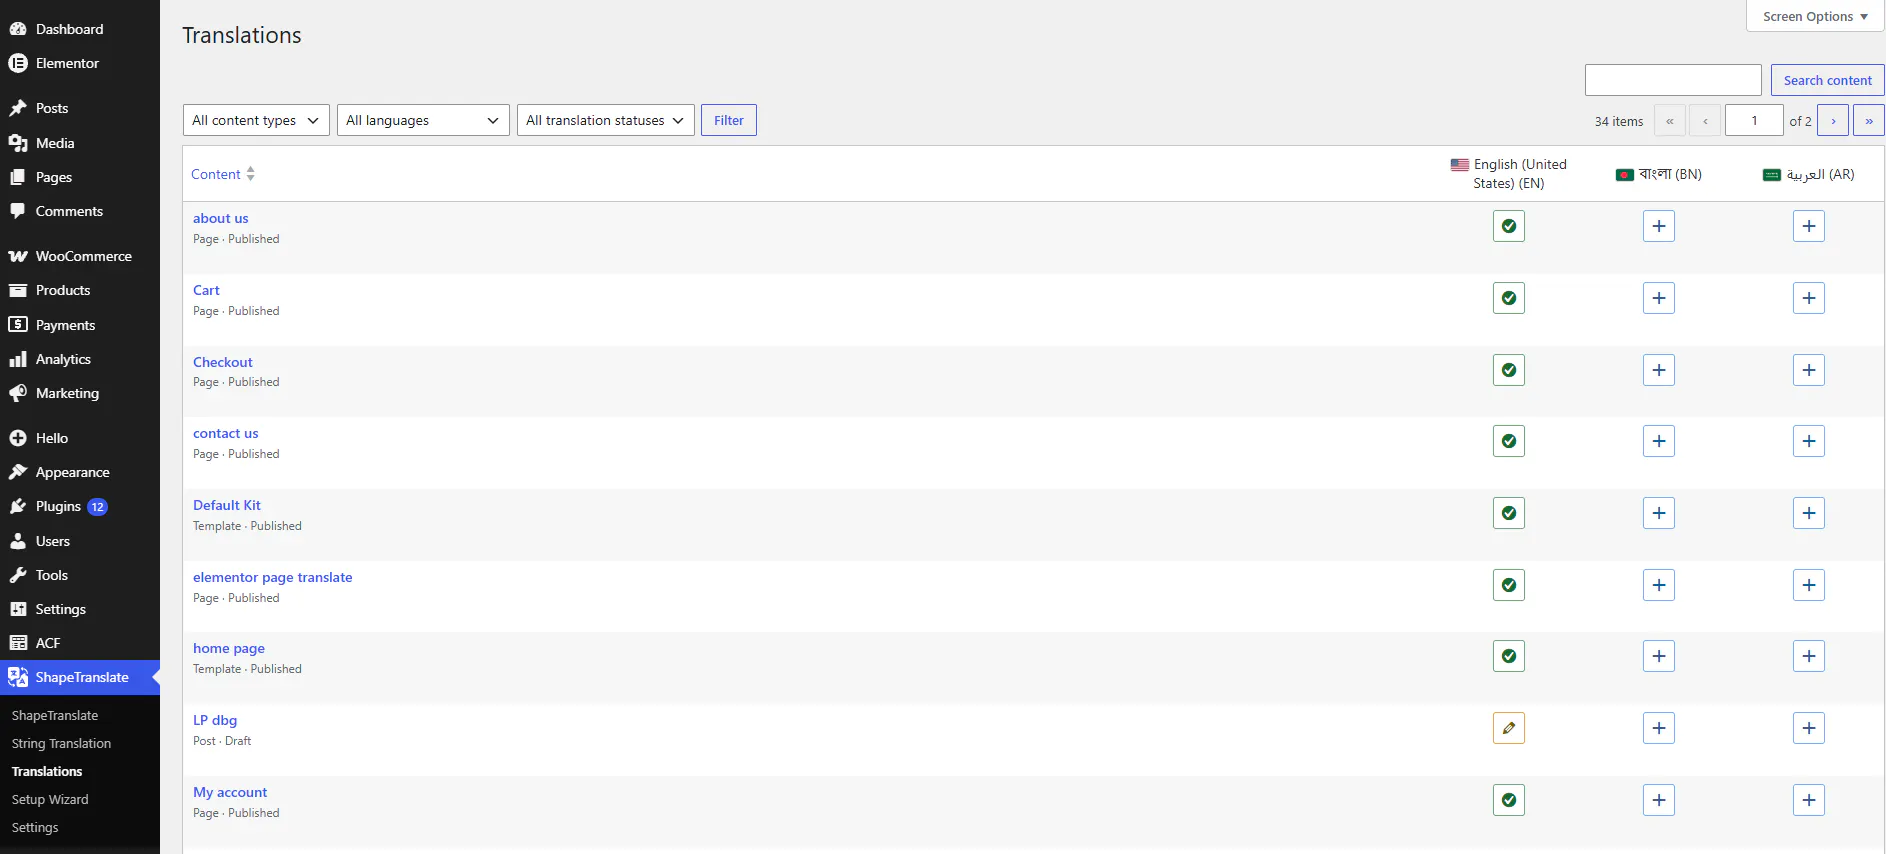1886x854 pixels.
Task: Click the WooCommerce icon in sidebar
Action: (x=18, y=256)
